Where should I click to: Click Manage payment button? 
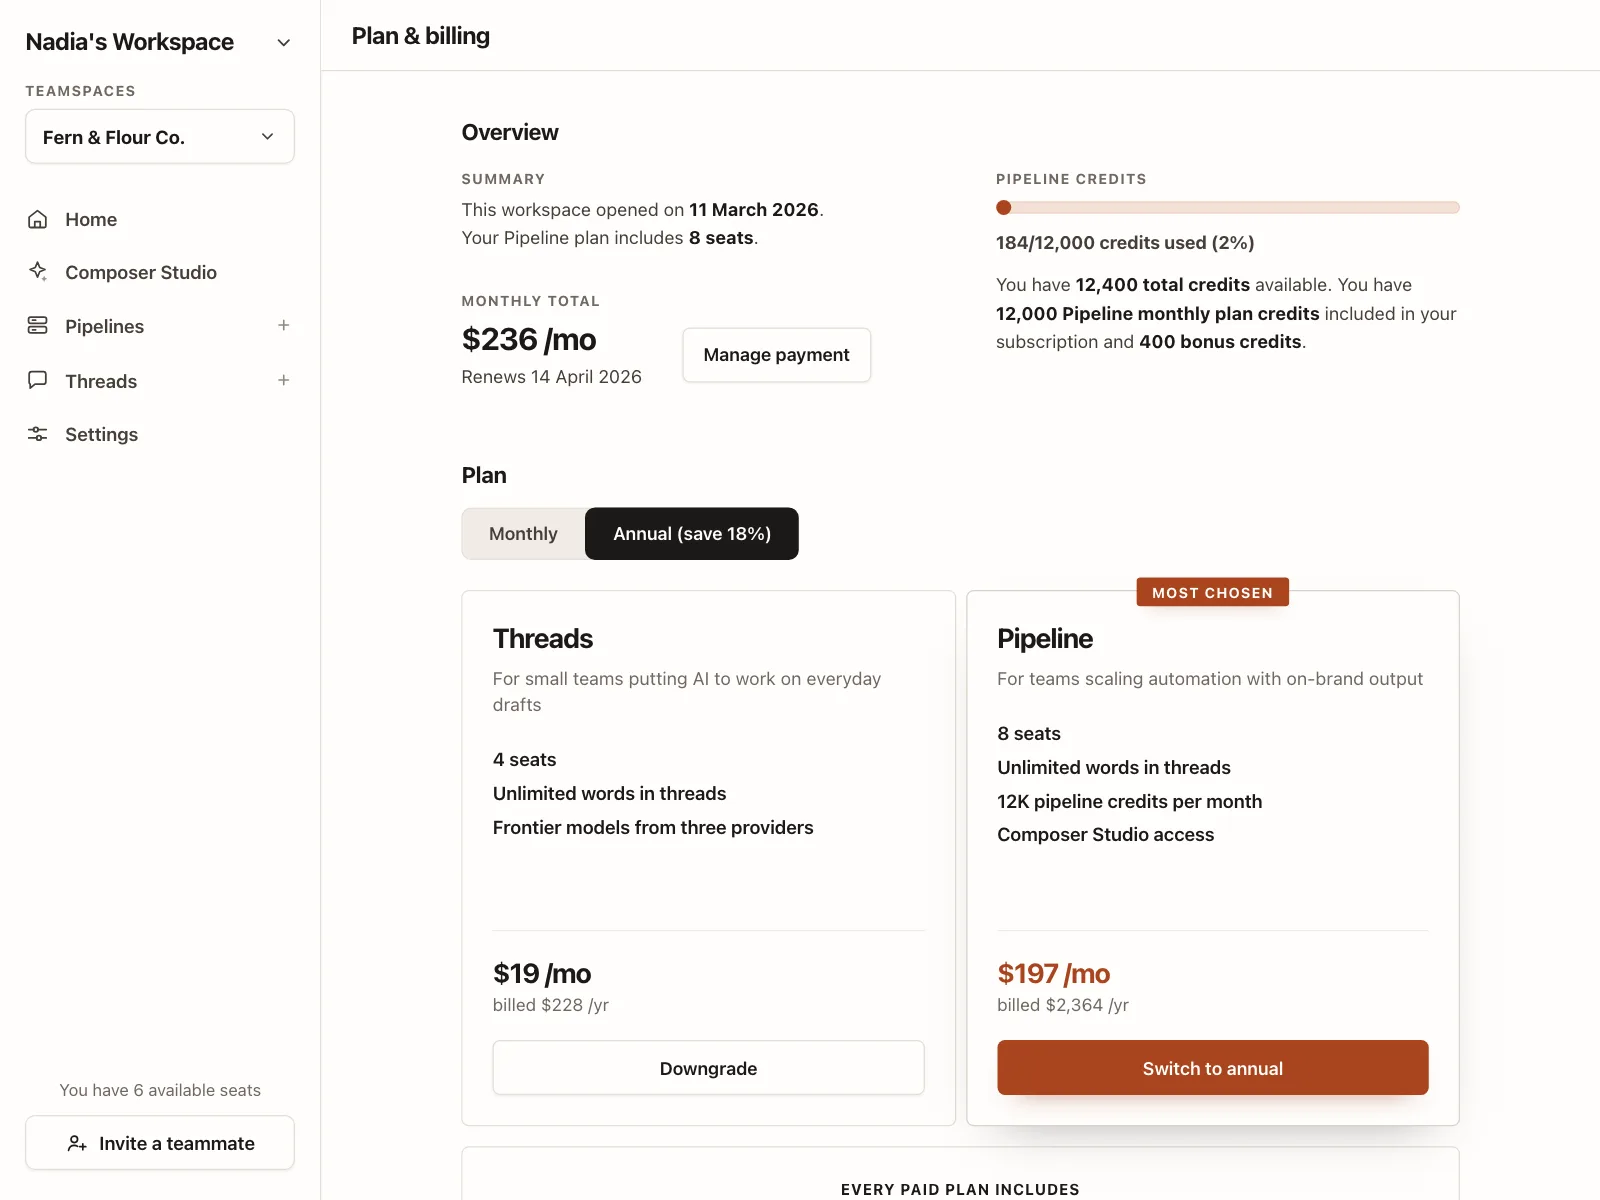[777, 355]
